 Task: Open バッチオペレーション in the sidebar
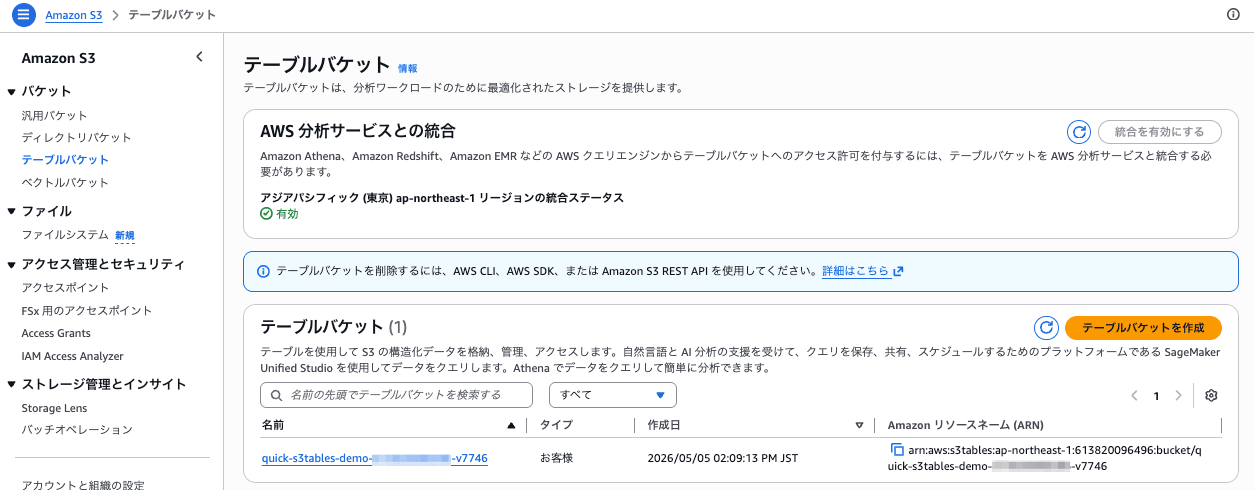[x=77, y=430]
